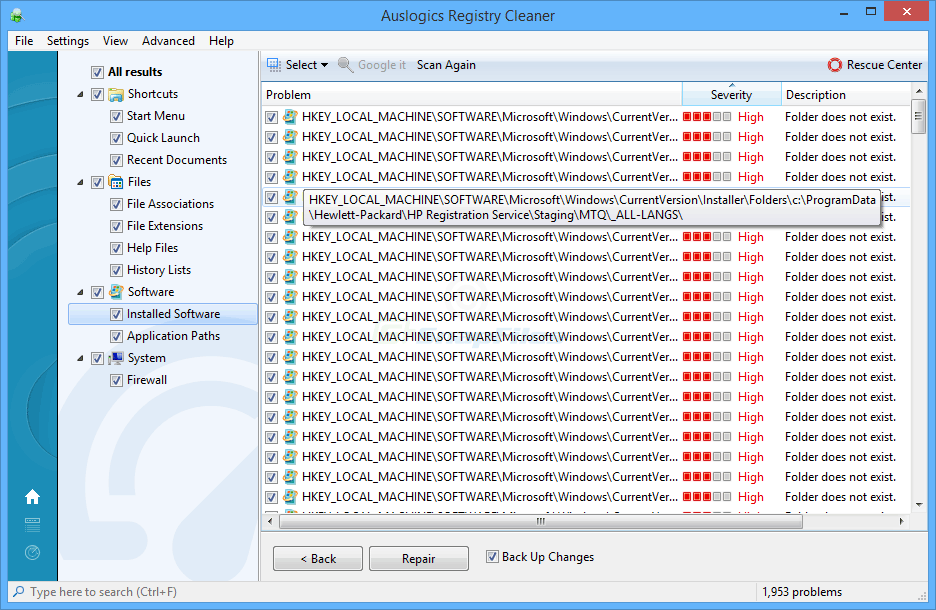This screenshot has width=936, height=610.
Task: Click the search field Type here to search
Action: [x=382, y=591]
